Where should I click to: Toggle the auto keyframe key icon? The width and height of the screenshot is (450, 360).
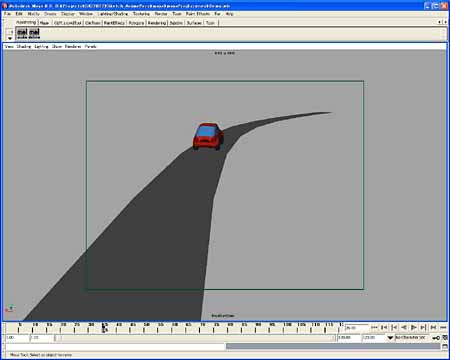[436, 338]
